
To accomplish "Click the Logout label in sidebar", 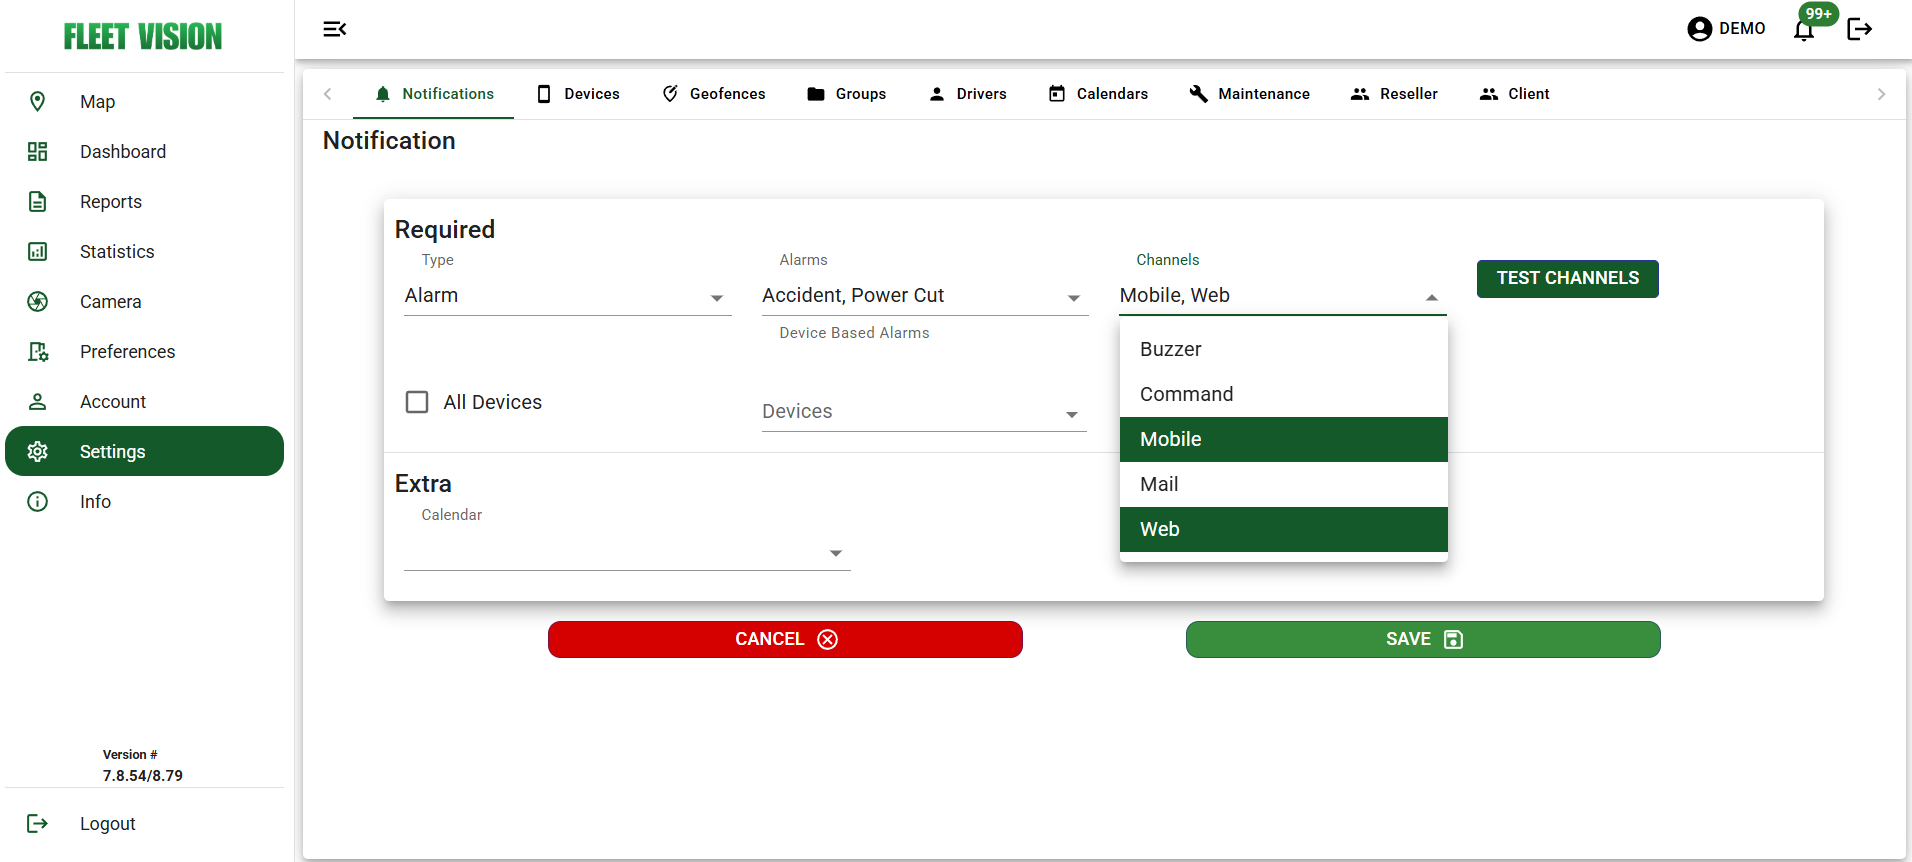I will (108, 824).
